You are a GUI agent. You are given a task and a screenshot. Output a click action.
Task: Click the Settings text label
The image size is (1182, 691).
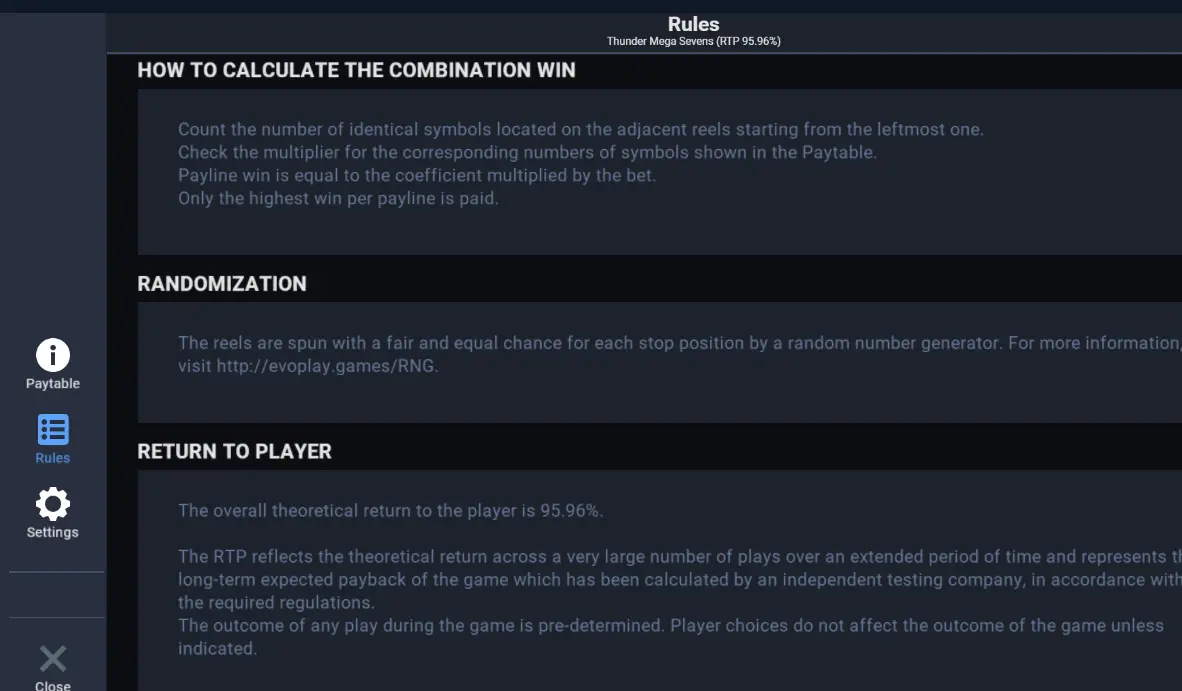(x=53, y=532)
